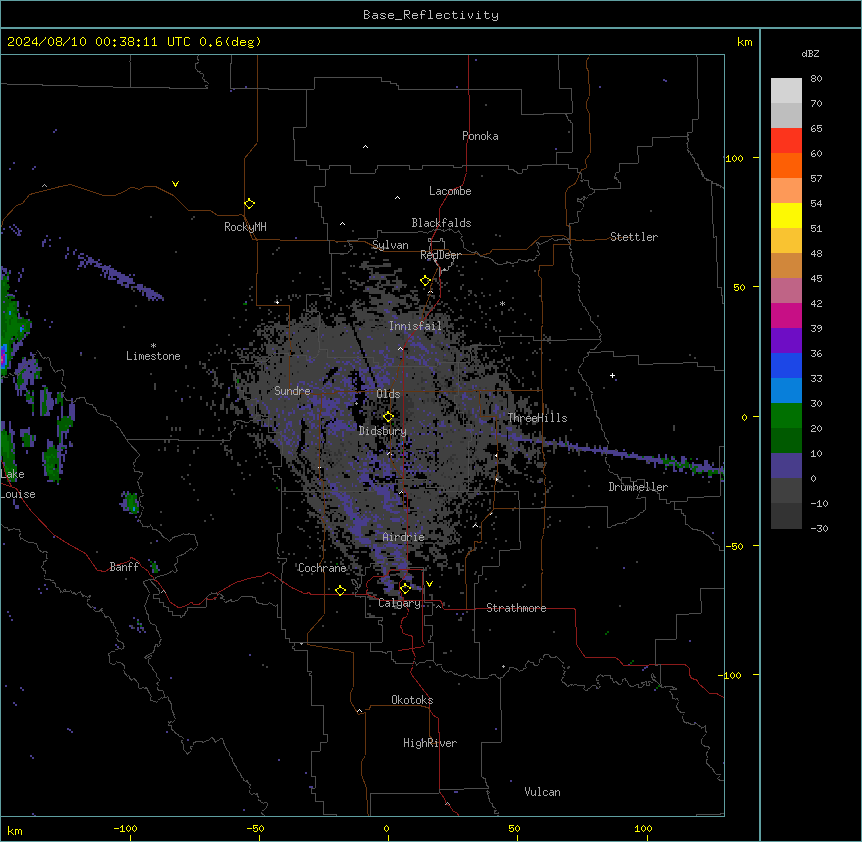The image size is (862, 842).
Task: Click the Olds label
Action: (388, 394)
